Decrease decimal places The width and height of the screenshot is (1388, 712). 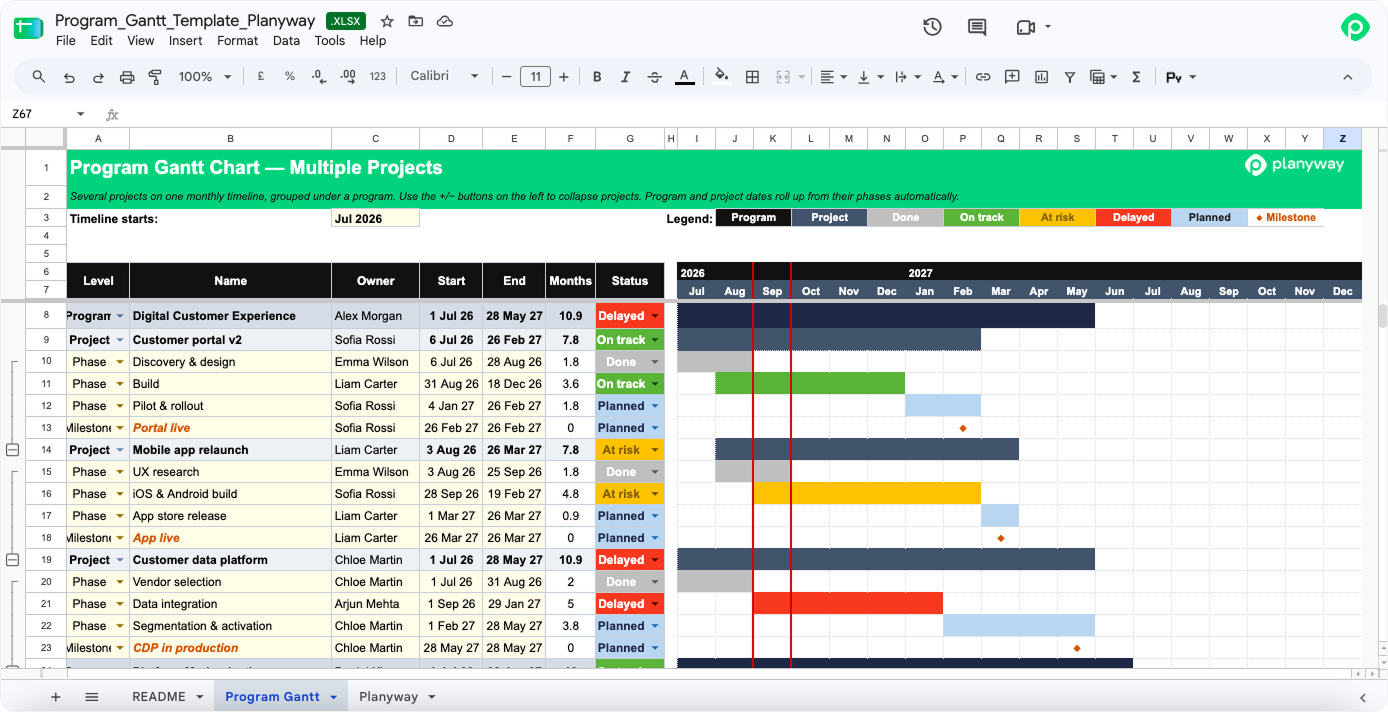[x=319, y=77]
